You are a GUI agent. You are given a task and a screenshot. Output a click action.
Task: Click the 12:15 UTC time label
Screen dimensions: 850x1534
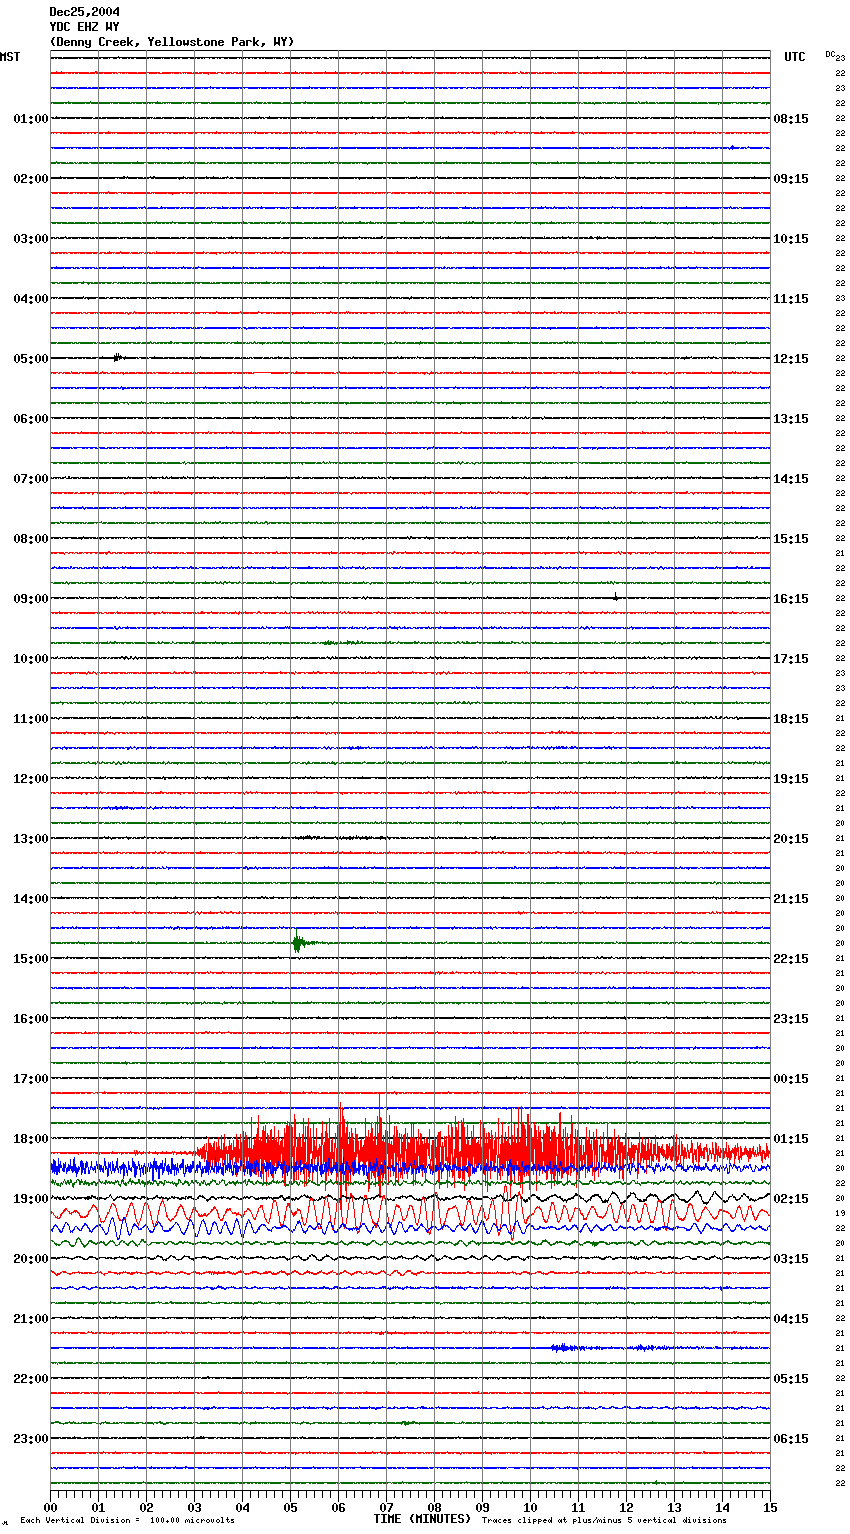(791, 359)
